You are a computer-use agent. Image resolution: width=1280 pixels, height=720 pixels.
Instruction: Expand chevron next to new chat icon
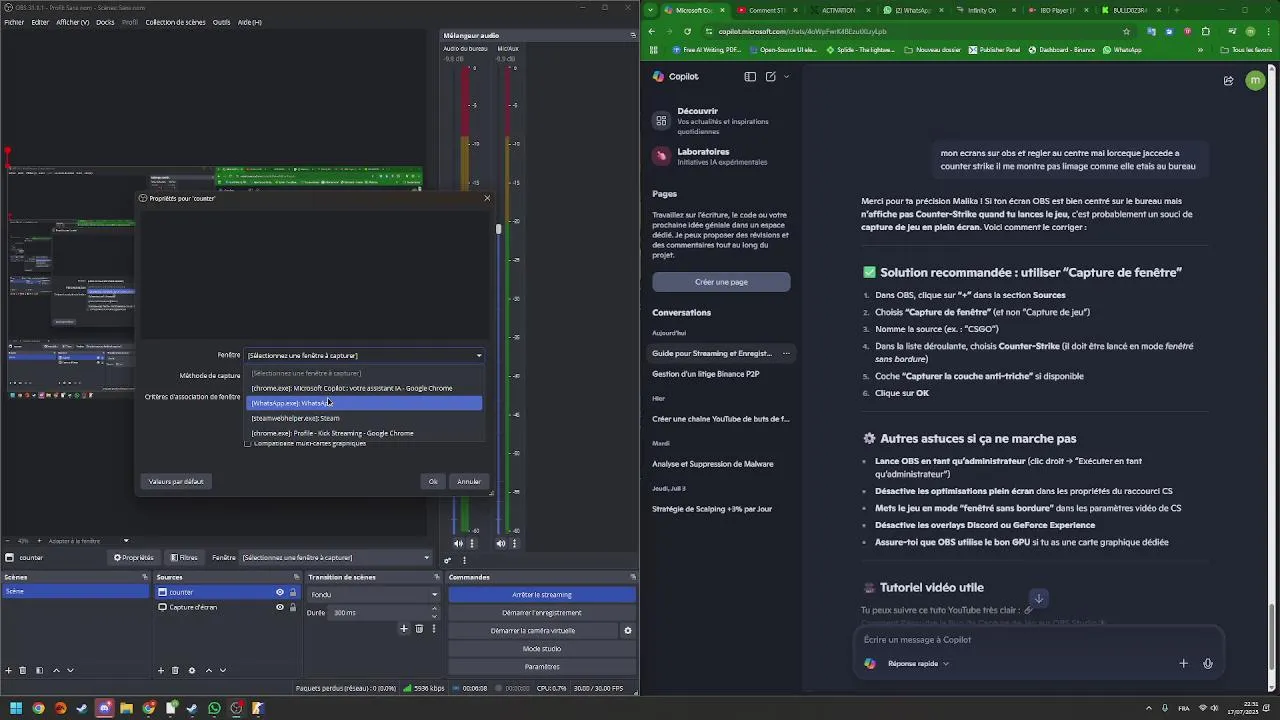786,76
